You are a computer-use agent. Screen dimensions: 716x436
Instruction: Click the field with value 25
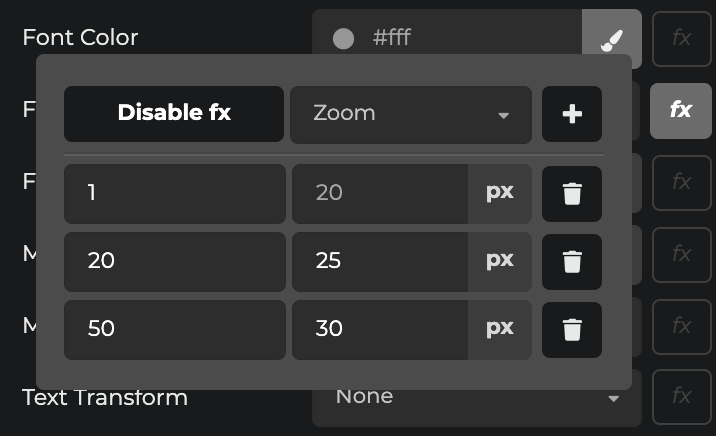(x=380, y=261)
